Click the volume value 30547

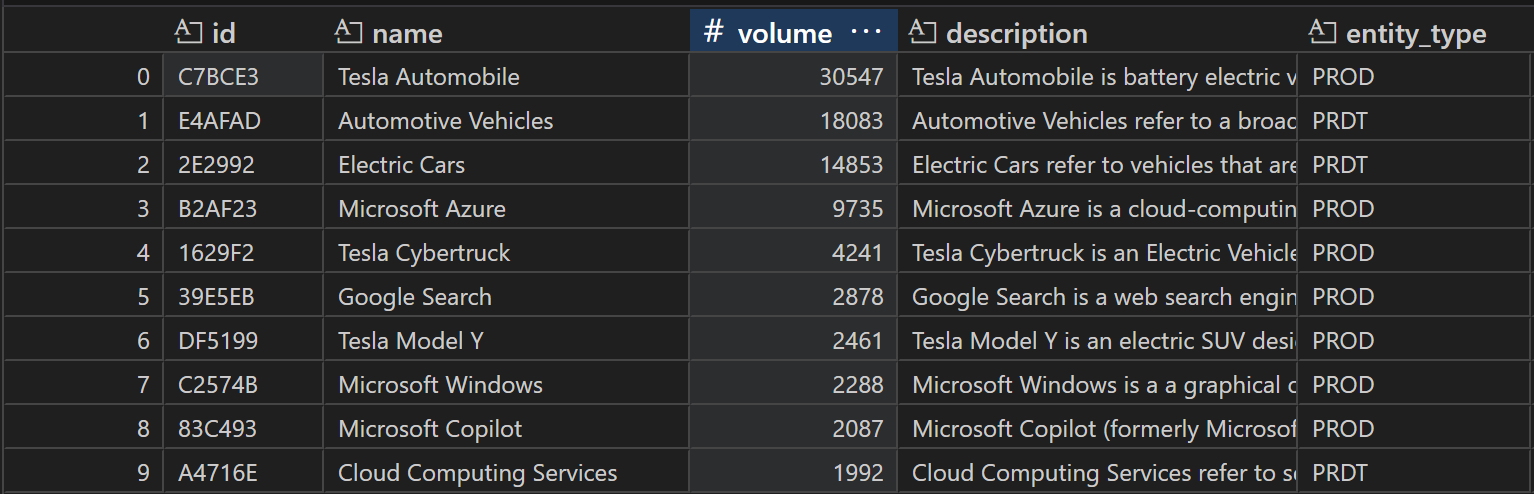793,77
